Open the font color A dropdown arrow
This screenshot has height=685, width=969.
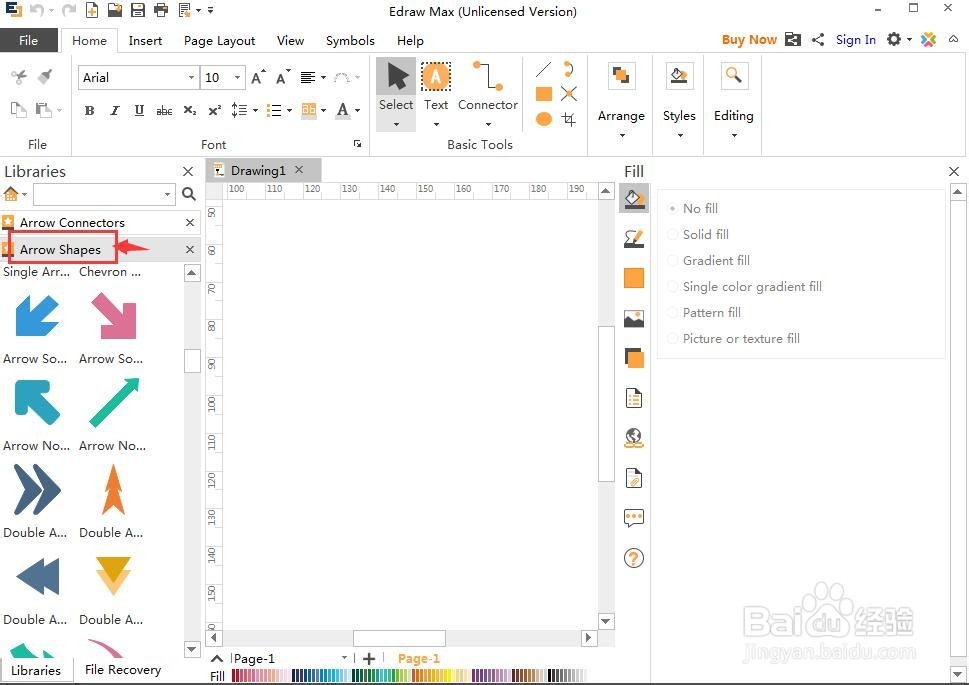357,111
